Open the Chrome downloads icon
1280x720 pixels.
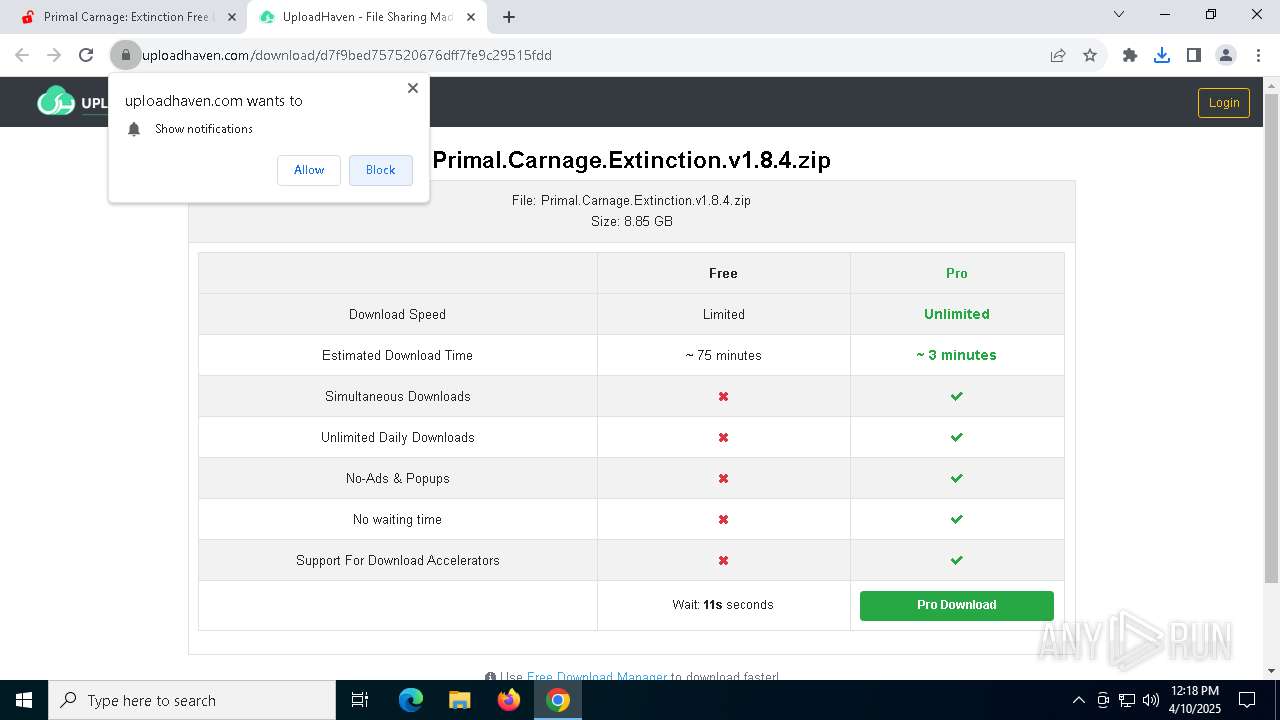pos(1162,55)
